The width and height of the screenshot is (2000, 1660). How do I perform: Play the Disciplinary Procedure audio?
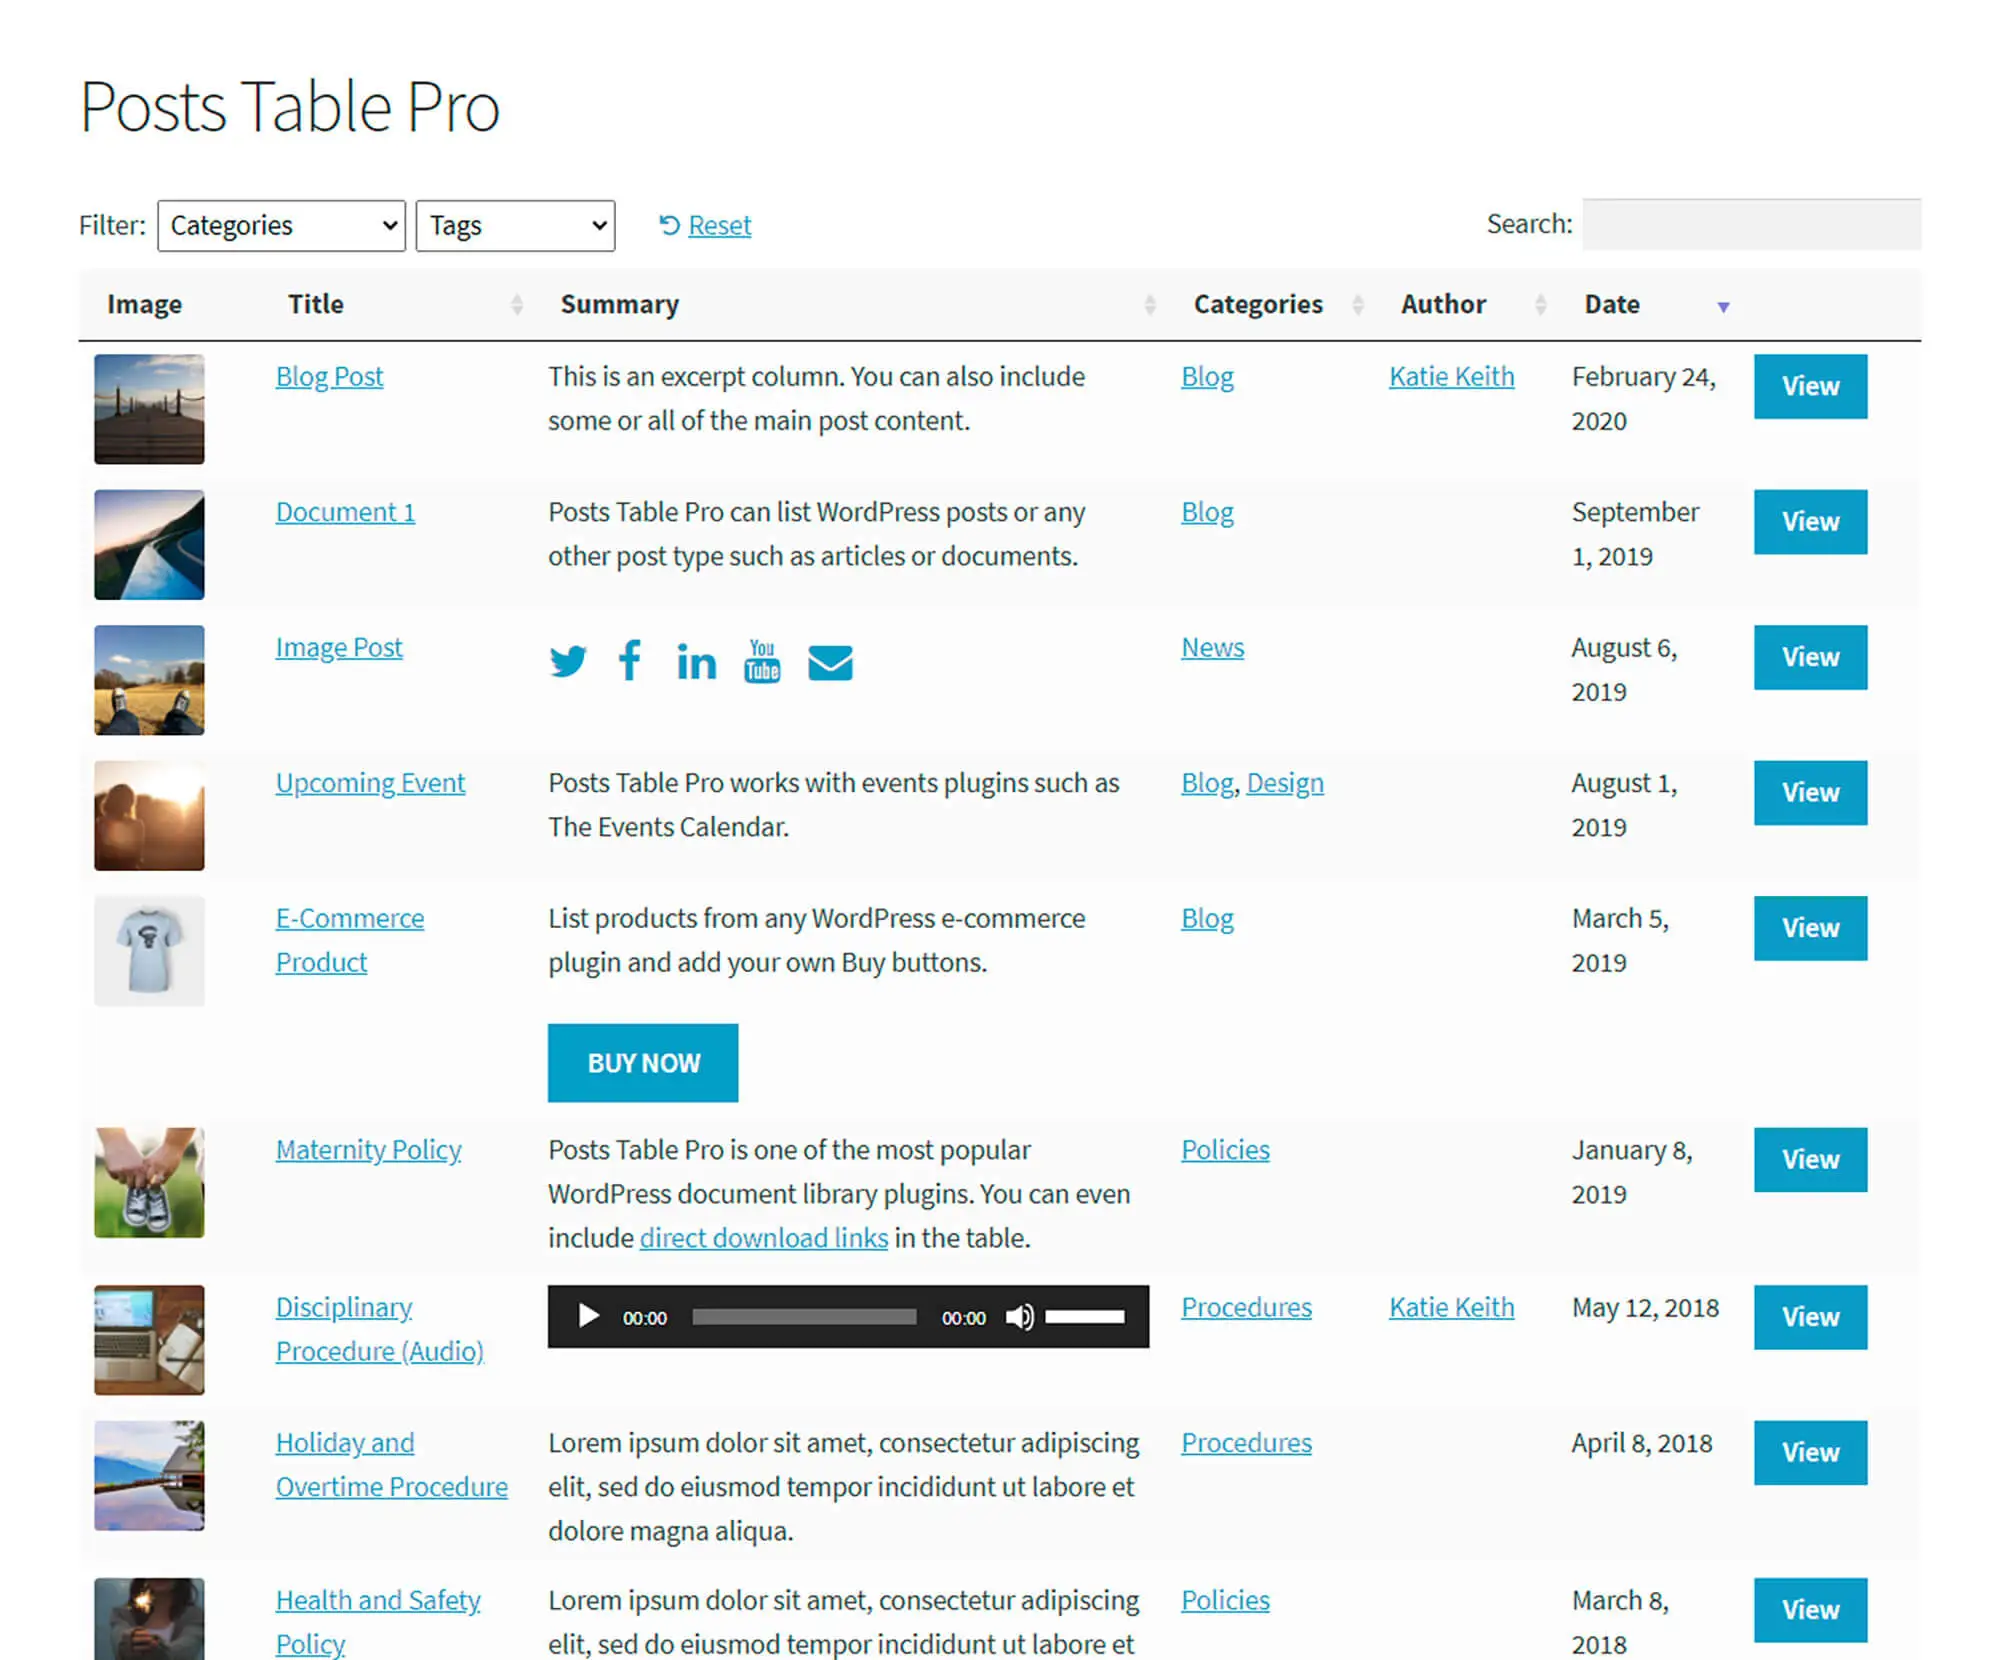588,1316
